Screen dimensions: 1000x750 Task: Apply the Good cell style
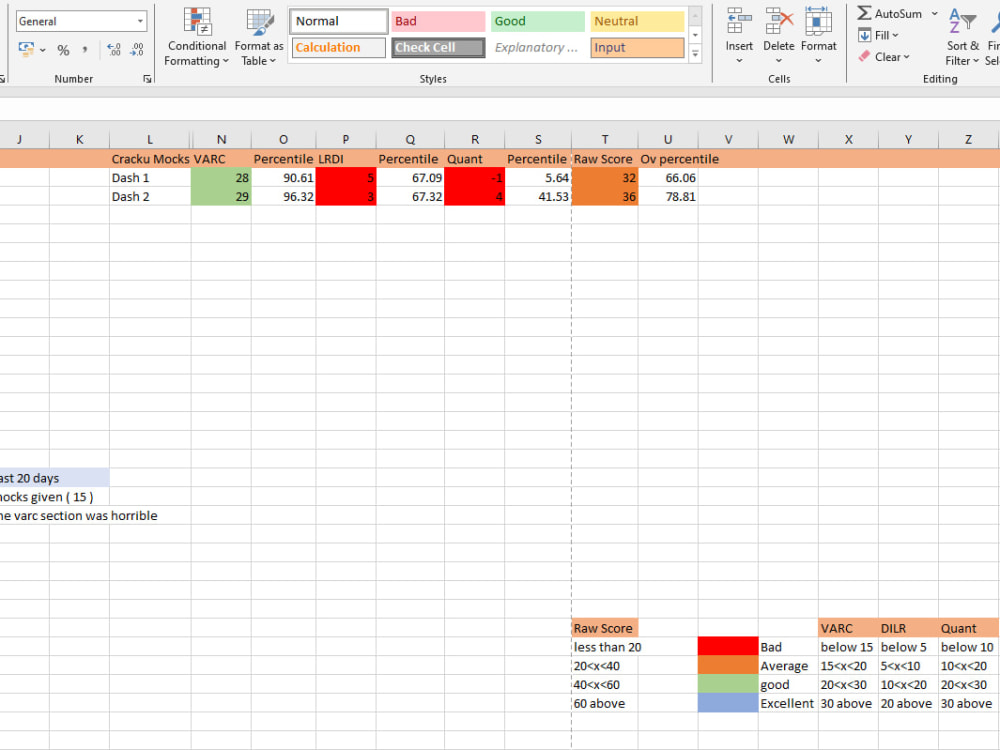[x=538, y=21]
